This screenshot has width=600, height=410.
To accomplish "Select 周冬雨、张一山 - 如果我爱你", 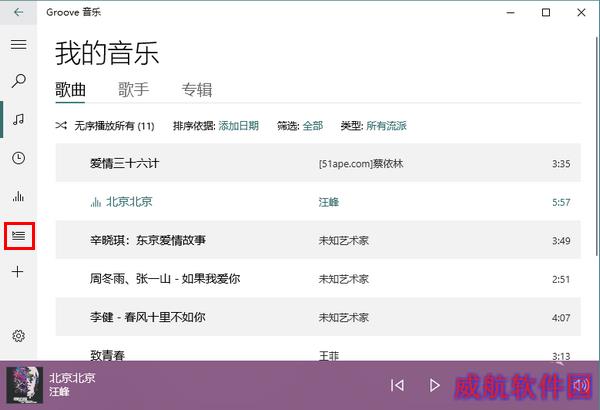I will 318,278.
